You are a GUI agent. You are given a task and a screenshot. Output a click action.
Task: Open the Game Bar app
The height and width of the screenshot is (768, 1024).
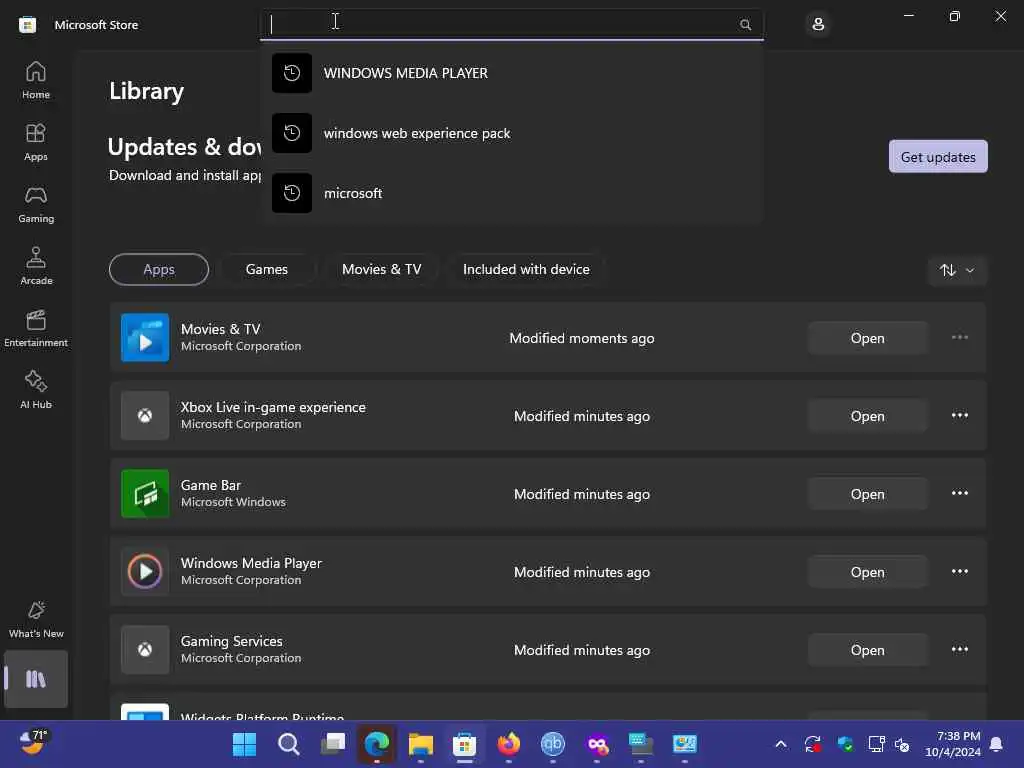pos(867,494)
